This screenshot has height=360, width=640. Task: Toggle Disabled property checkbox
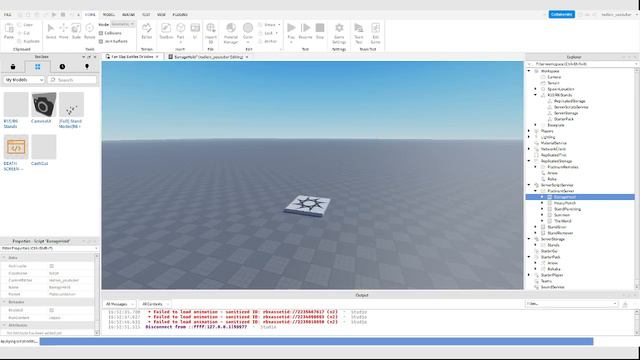point(51,310)
